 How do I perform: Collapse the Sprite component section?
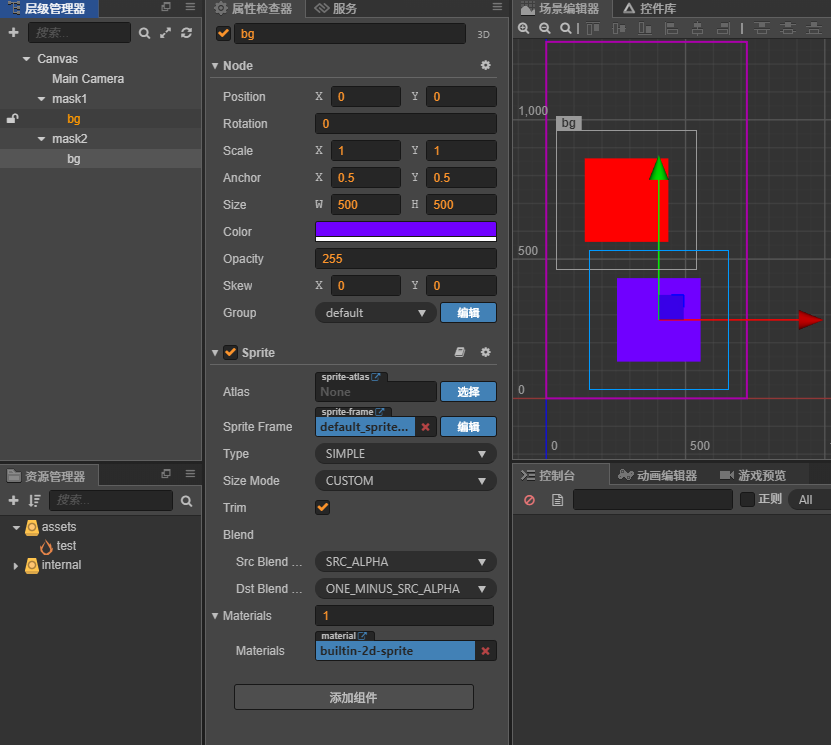215,353
